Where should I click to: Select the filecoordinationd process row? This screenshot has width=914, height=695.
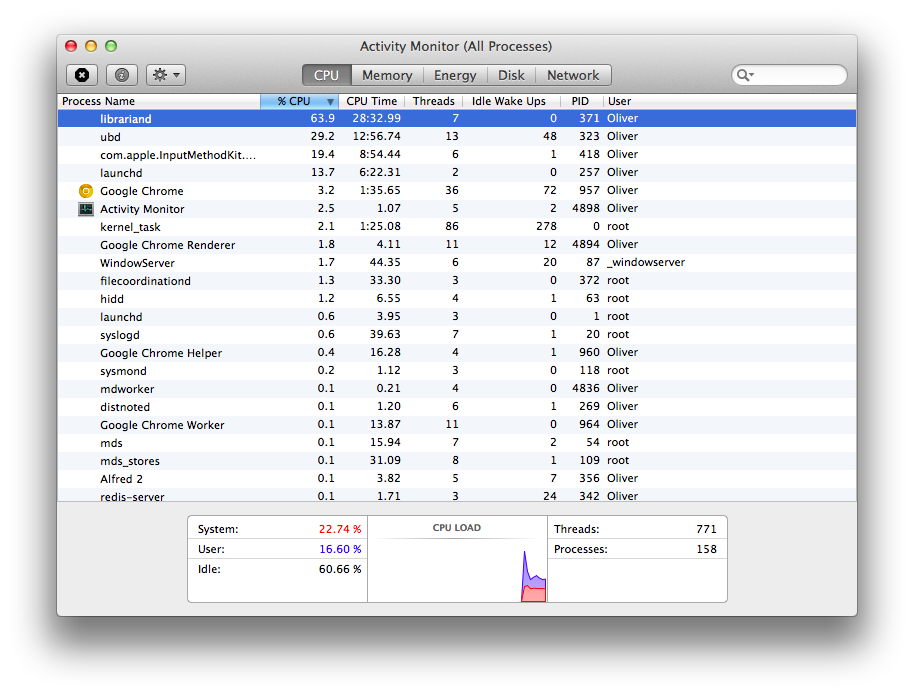457,281
